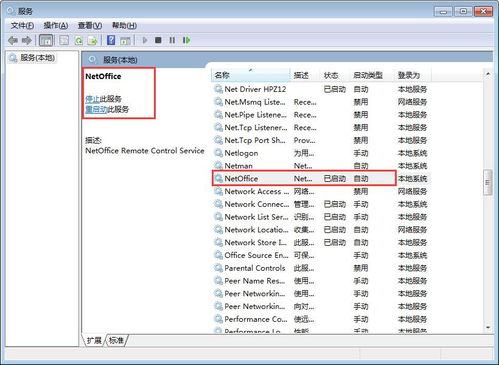Click the Forward arrow in toolbar
Image resolution: width=499 pixels, height=365 pixels.
(x=27, y=40)
